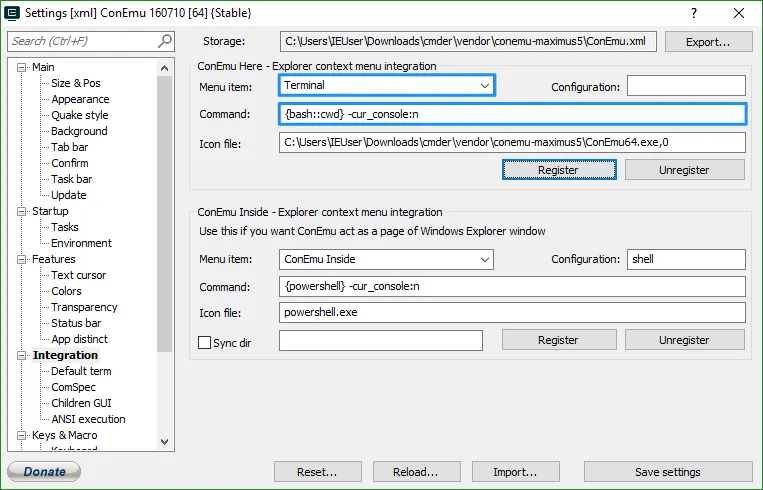
Task: Click Register for ConEmu Here
Action: tap(558, 170)
